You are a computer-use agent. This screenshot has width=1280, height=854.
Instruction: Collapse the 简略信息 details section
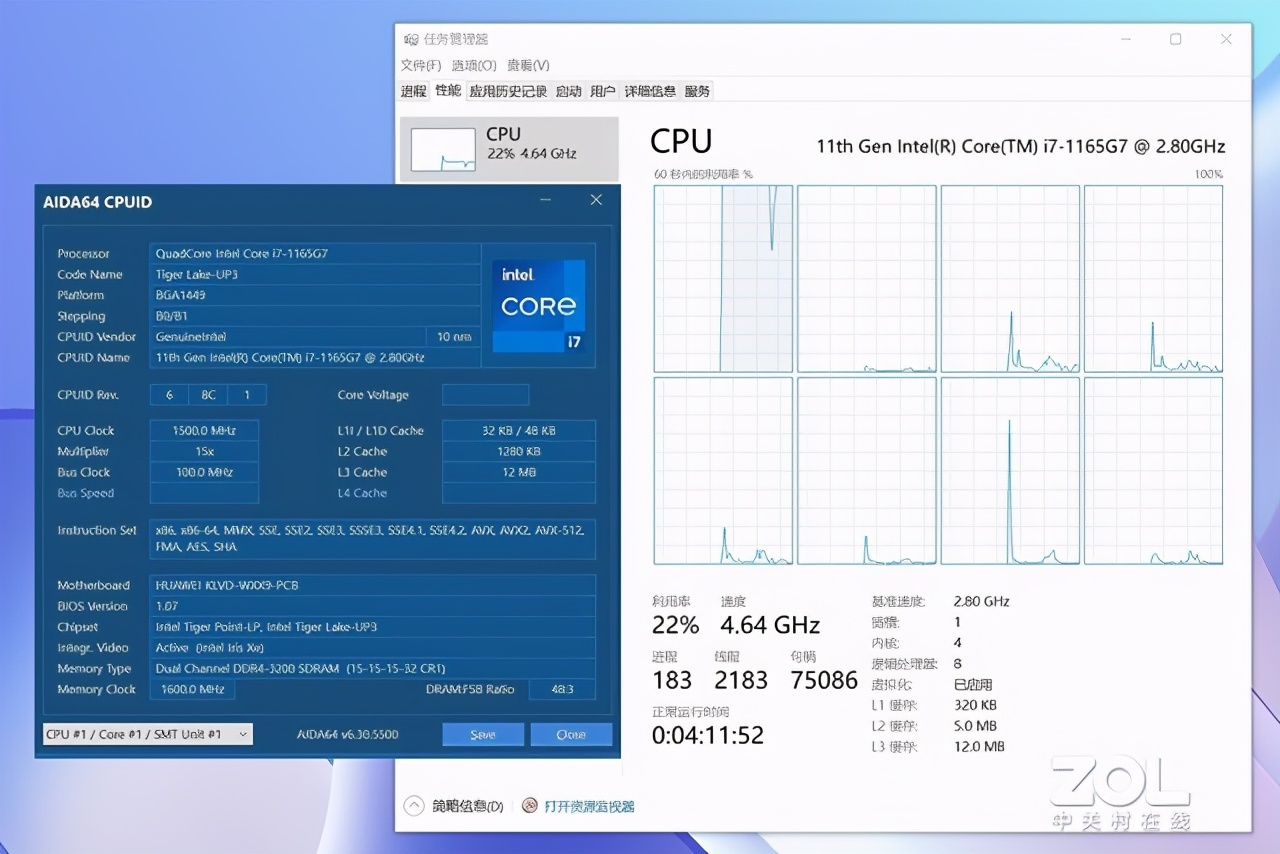[413, 805]
